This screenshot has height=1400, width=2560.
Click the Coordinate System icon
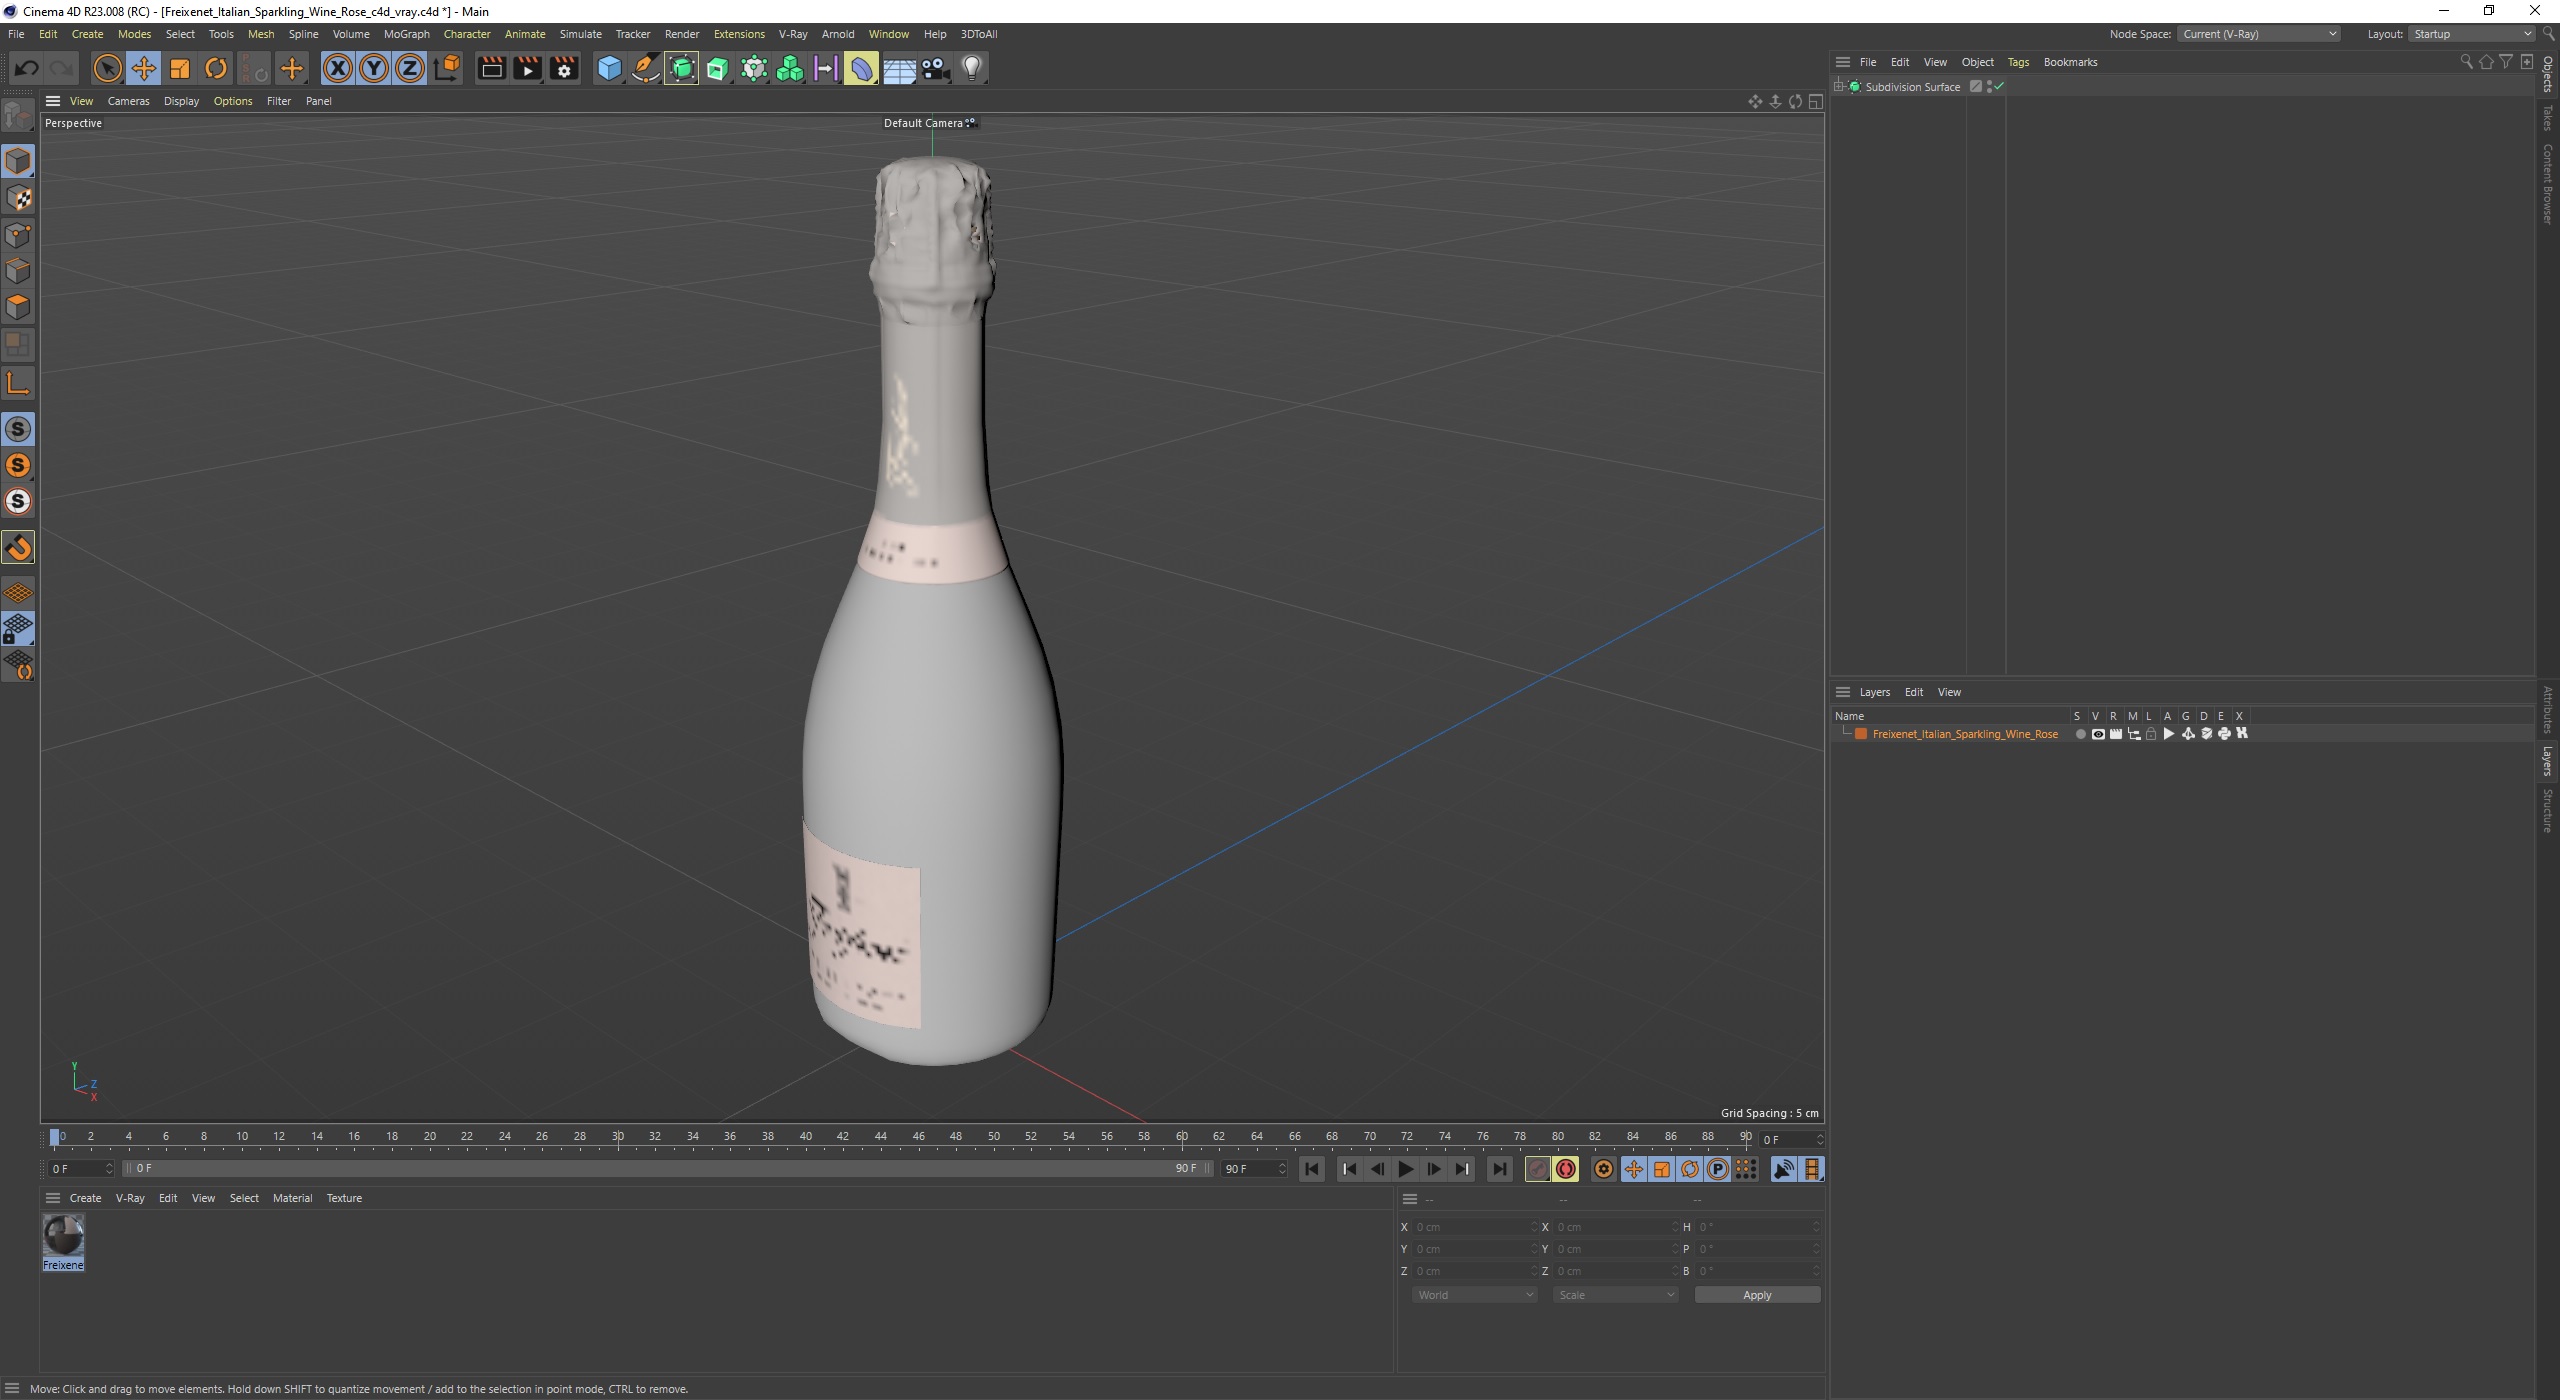coord(448,68)
